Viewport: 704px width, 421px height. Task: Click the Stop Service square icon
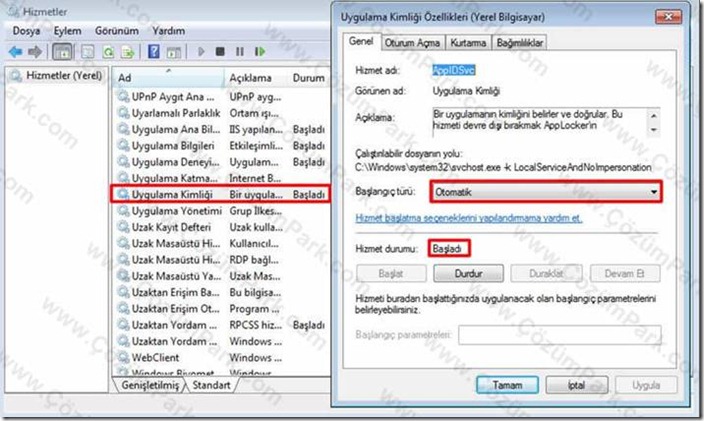click(220, 52)
